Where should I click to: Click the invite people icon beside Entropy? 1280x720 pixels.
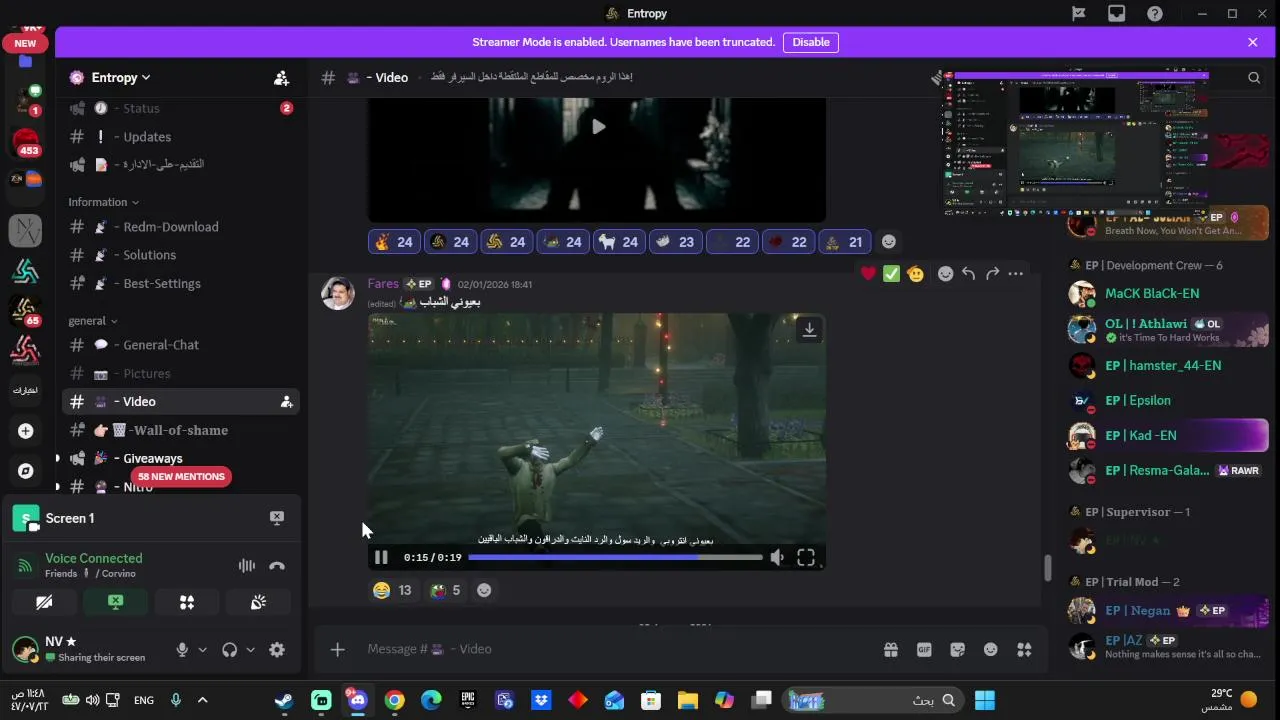[281, 78]
